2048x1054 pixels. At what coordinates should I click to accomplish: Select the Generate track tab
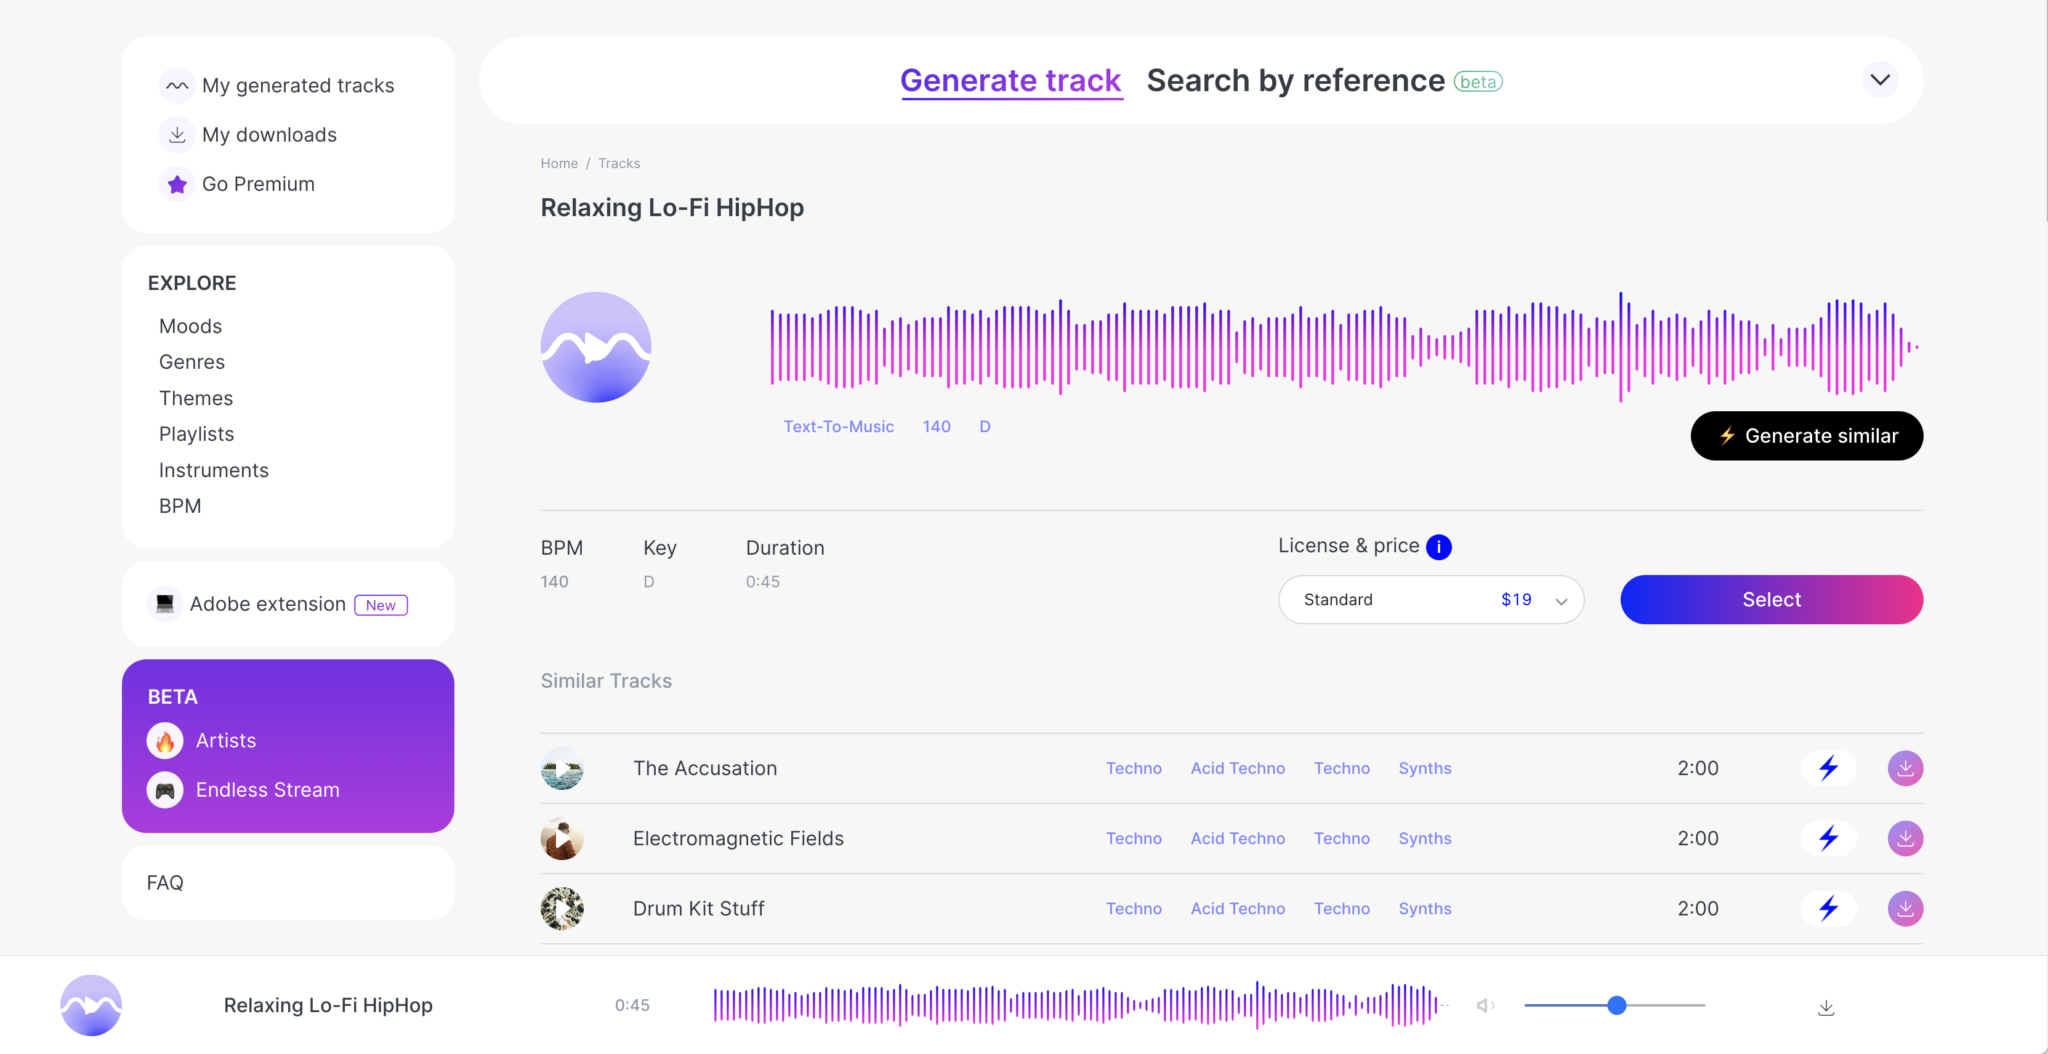[1010, 81]
